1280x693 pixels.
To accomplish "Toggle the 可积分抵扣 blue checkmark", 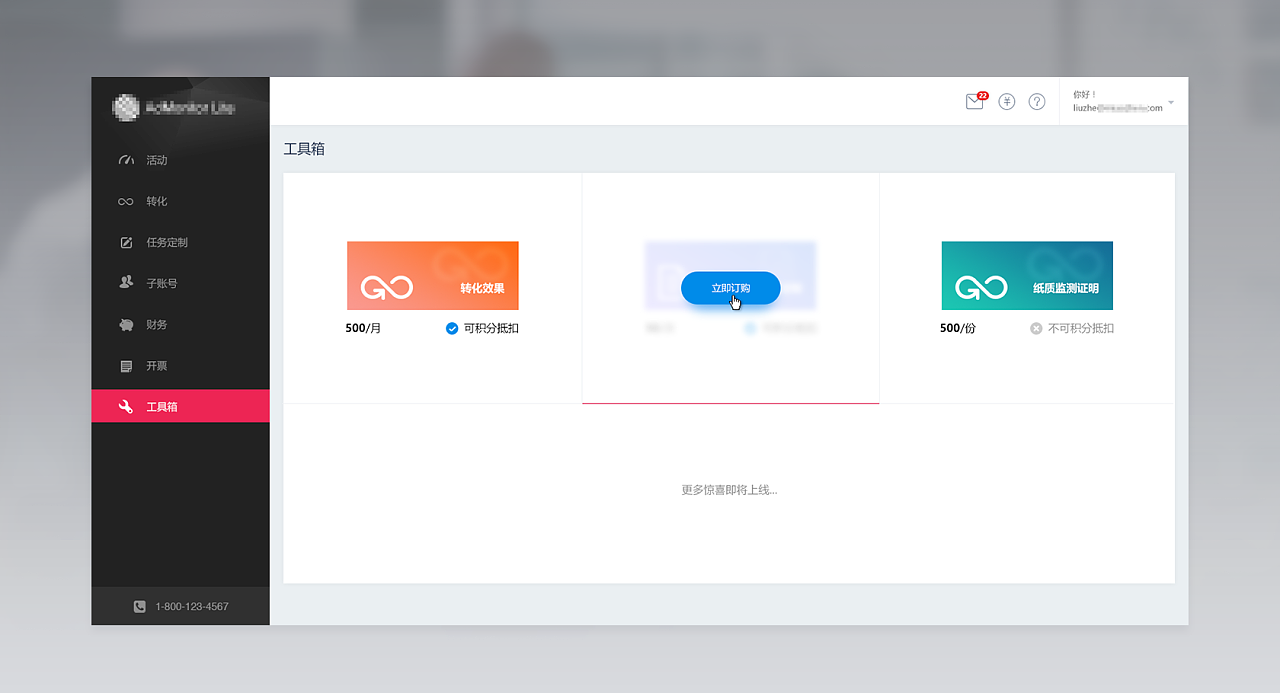I will [x=452, y=328].
